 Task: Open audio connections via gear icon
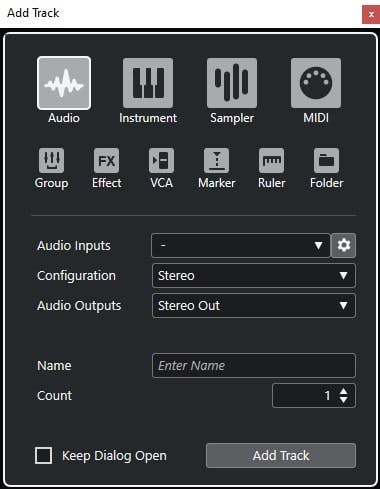[344, 246]
